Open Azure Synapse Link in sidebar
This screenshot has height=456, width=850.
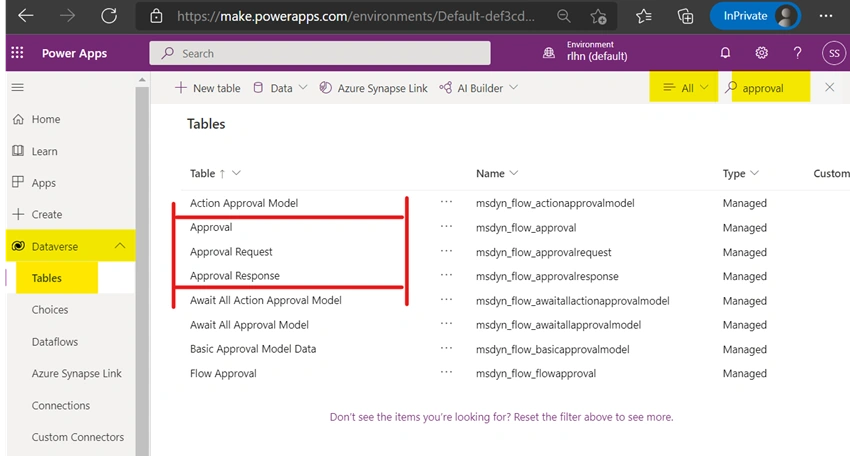click(x=76, y=374)
